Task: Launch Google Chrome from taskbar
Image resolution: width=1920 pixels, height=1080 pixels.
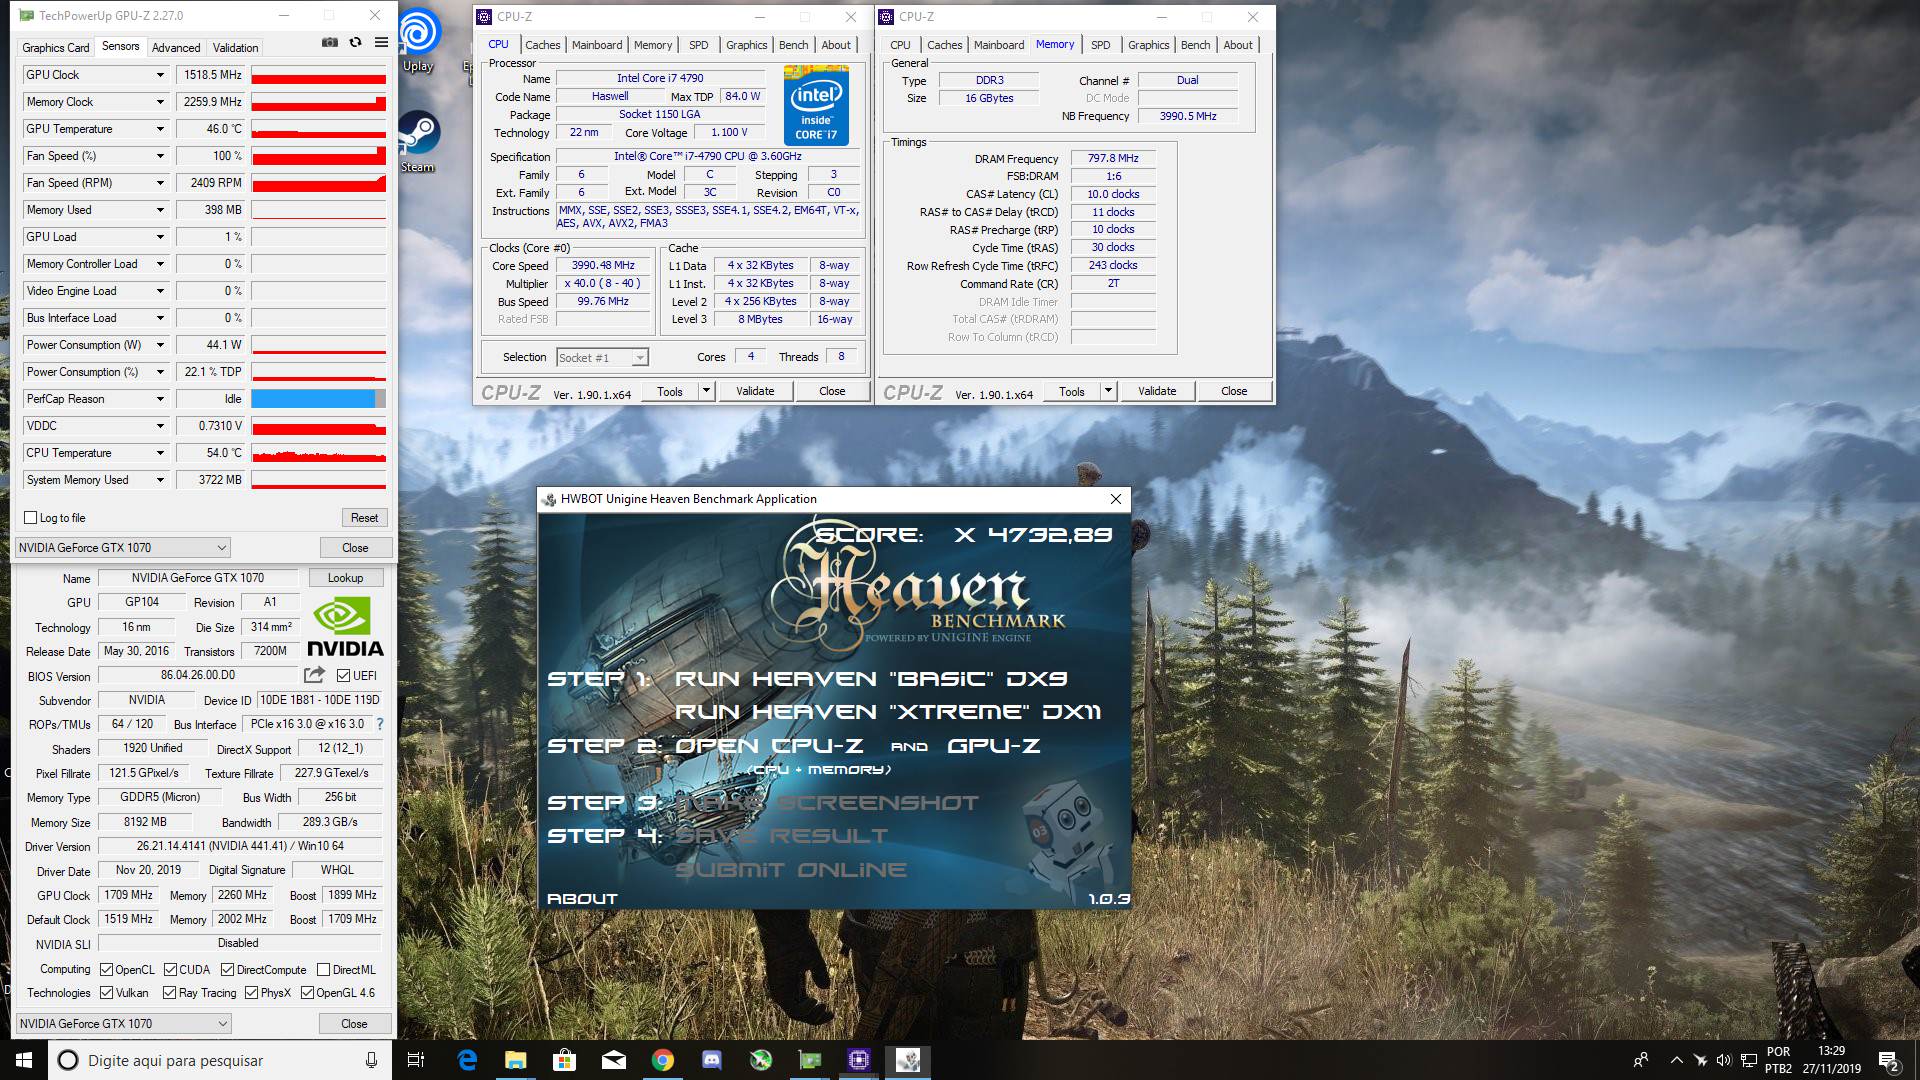Action: pos(663,1060)
